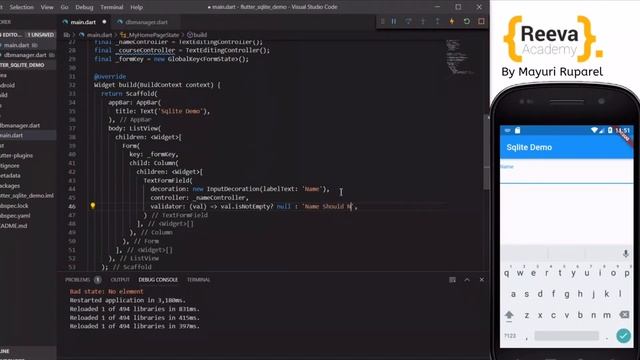Stop debugging with the red square icon
The width and height of the screenshot is (640, 360).
coord(481,21)
